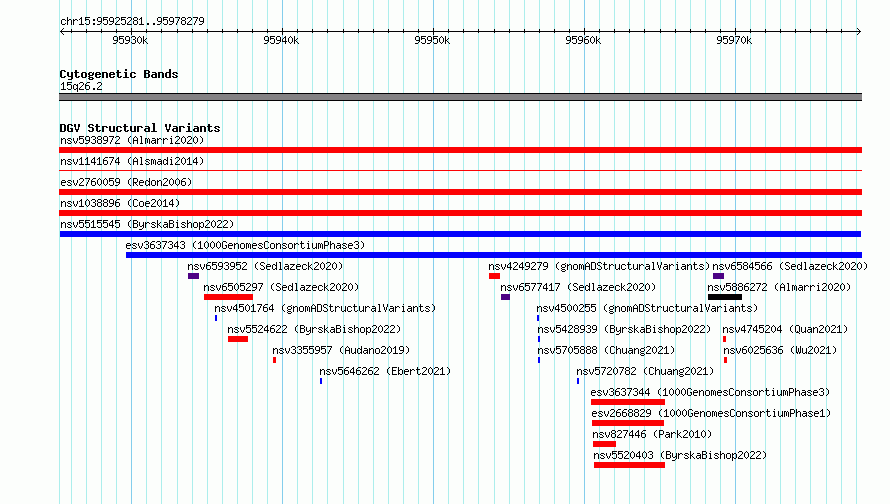Image resolution: width=890 pixels, height=504 pixels.
Task: Click the red bar under nsv1038896
Action: [460, 213]
